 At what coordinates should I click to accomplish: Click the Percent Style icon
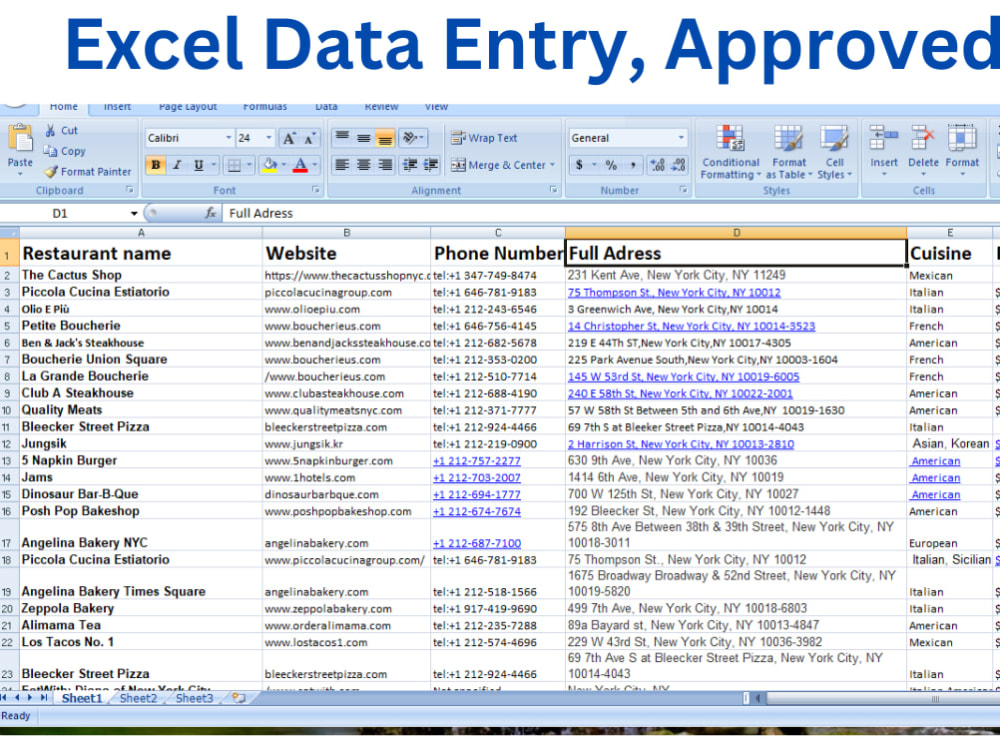pyautogui.click(x=609, y=163)
